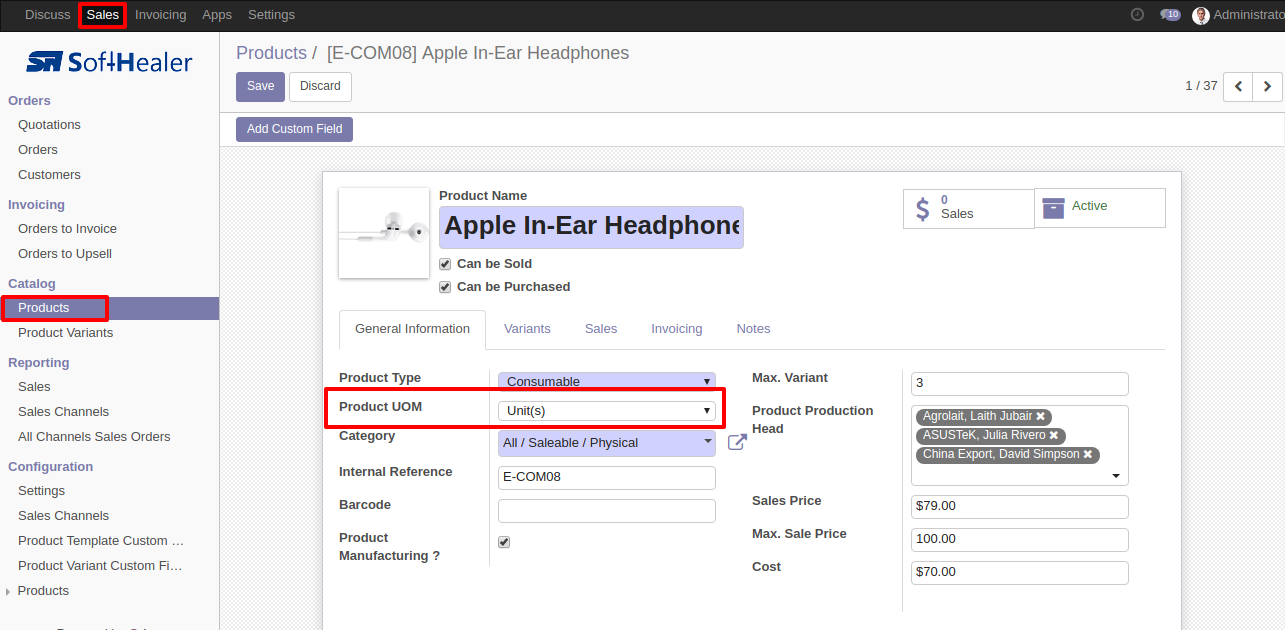Image resolution: width=1285 pixels, height=630 pixels.
Task: Open Sales Channels under Reporting
Action: point(63,412)
